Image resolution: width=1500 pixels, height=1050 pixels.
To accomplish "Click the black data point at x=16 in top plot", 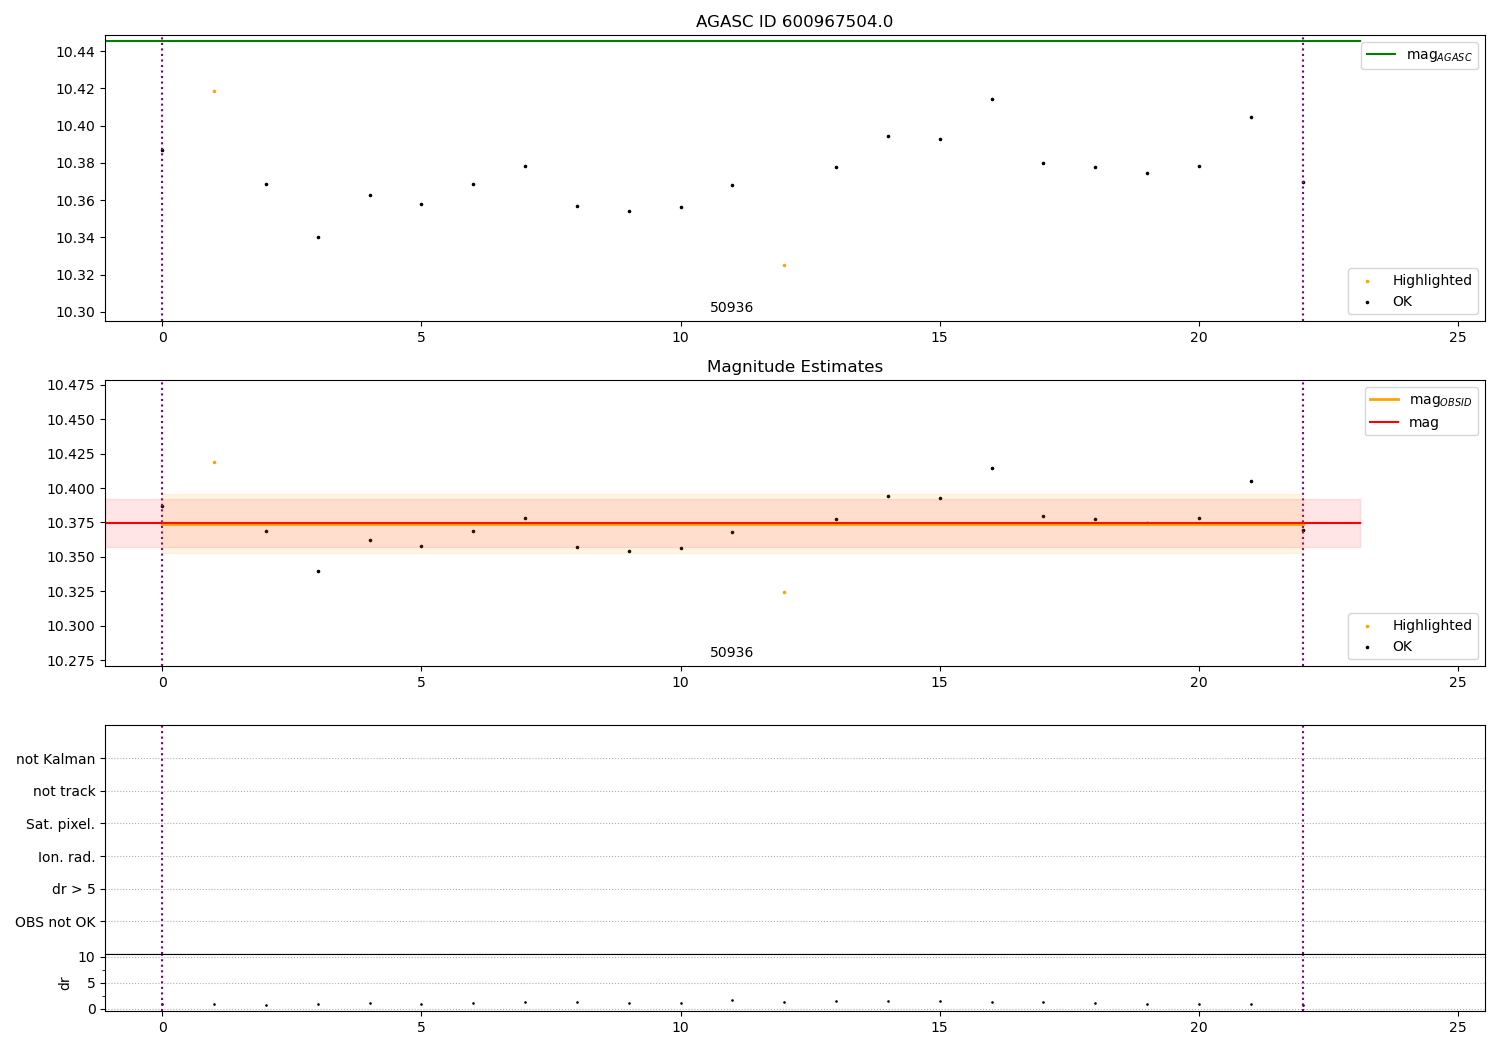I will 992,99.
